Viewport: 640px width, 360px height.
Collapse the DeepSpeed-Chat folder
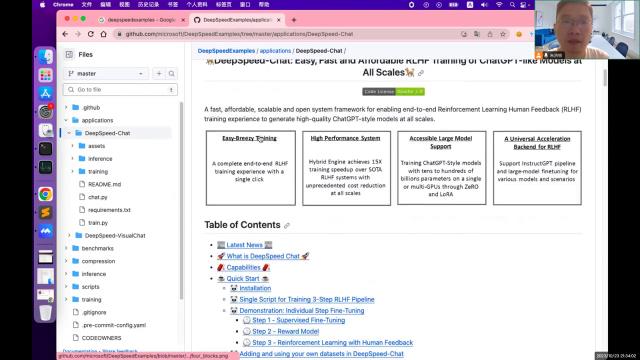click(x=69, y=133)
